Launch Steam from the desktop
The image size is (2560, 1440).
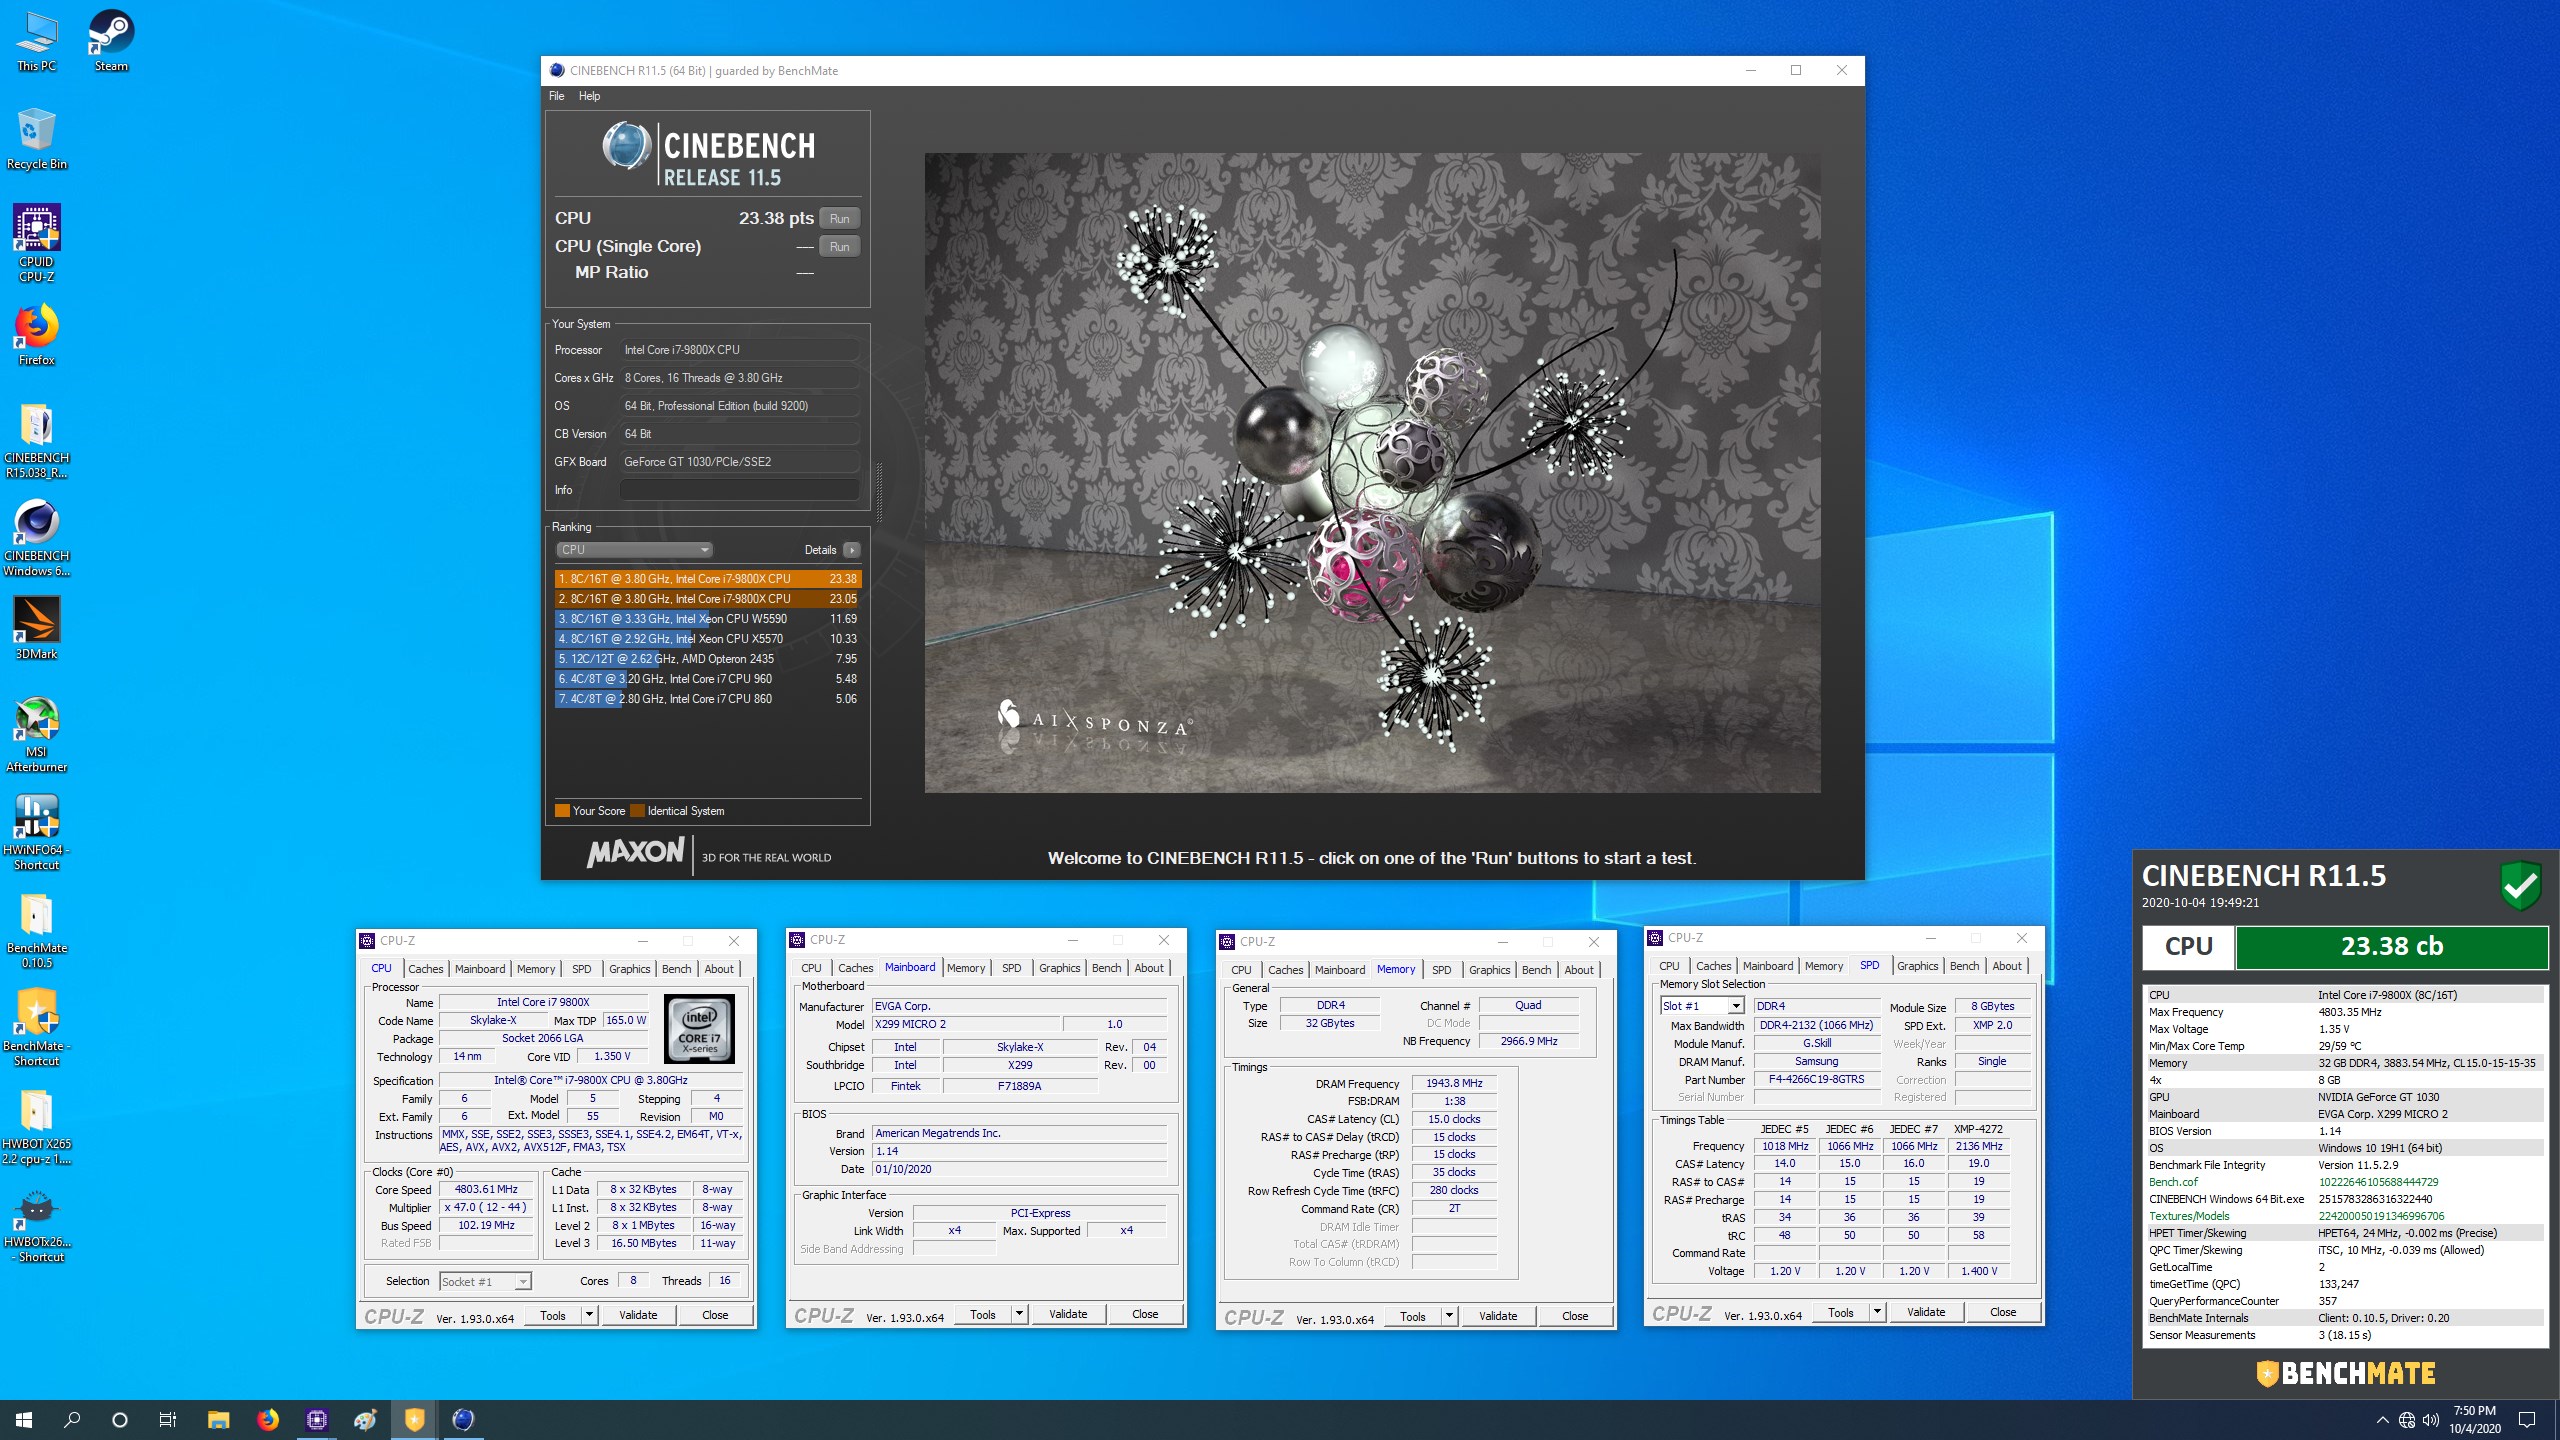tap(111, 42)
